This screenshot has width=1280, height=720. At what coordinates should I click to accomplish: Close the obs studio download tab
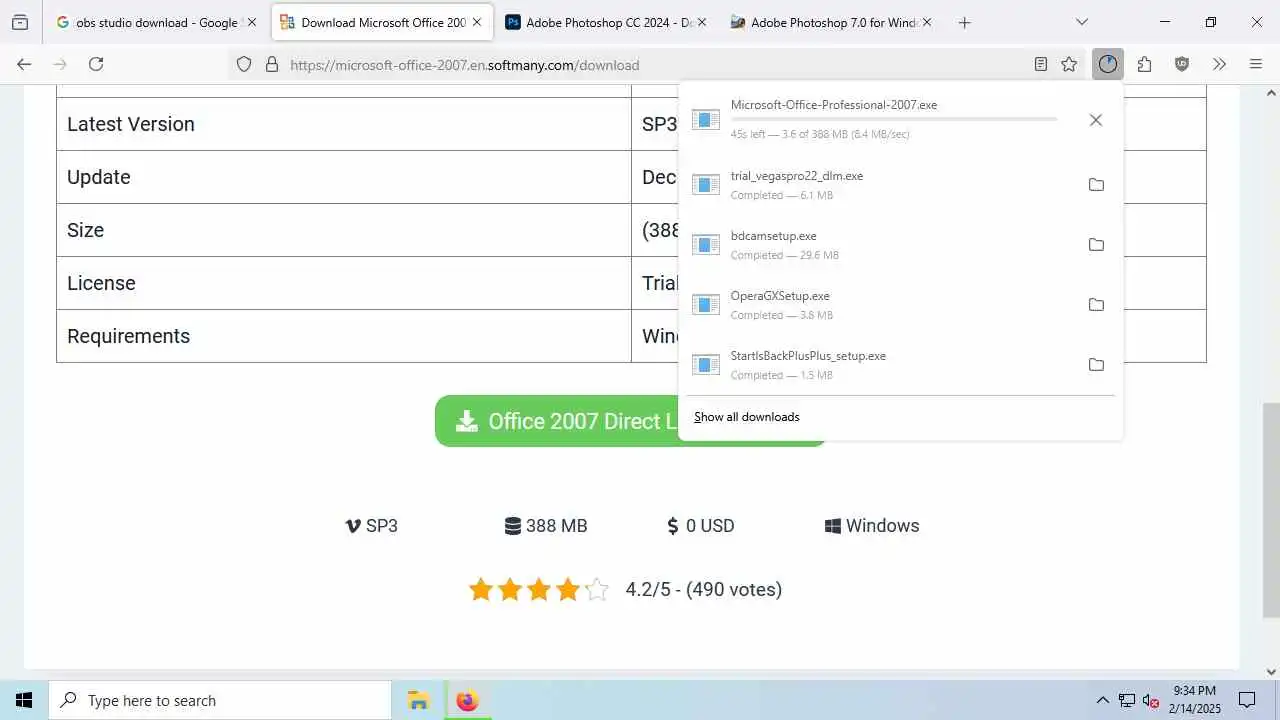[251, 22]
